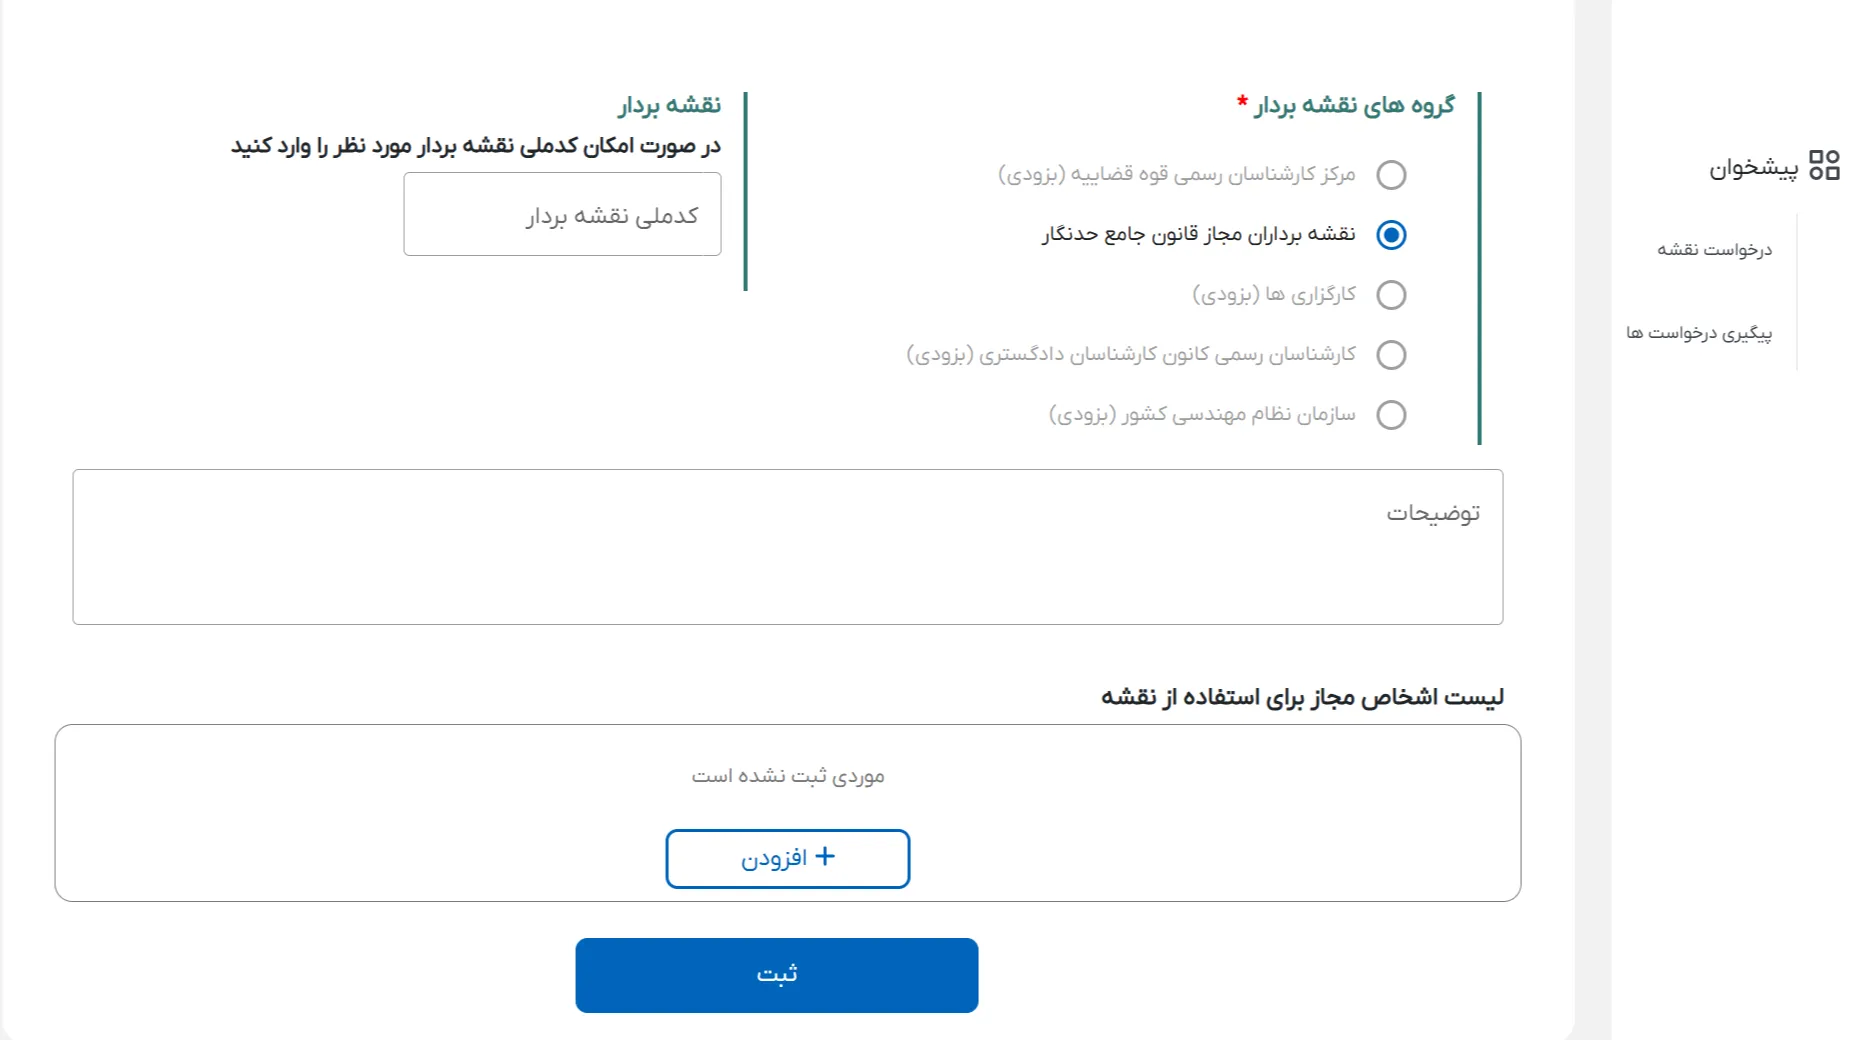Image resolution: width=1868 pixels, height=1040 pixels.
Task: Click the پیشخوان dashboard grid icon
Action: 1822,166
